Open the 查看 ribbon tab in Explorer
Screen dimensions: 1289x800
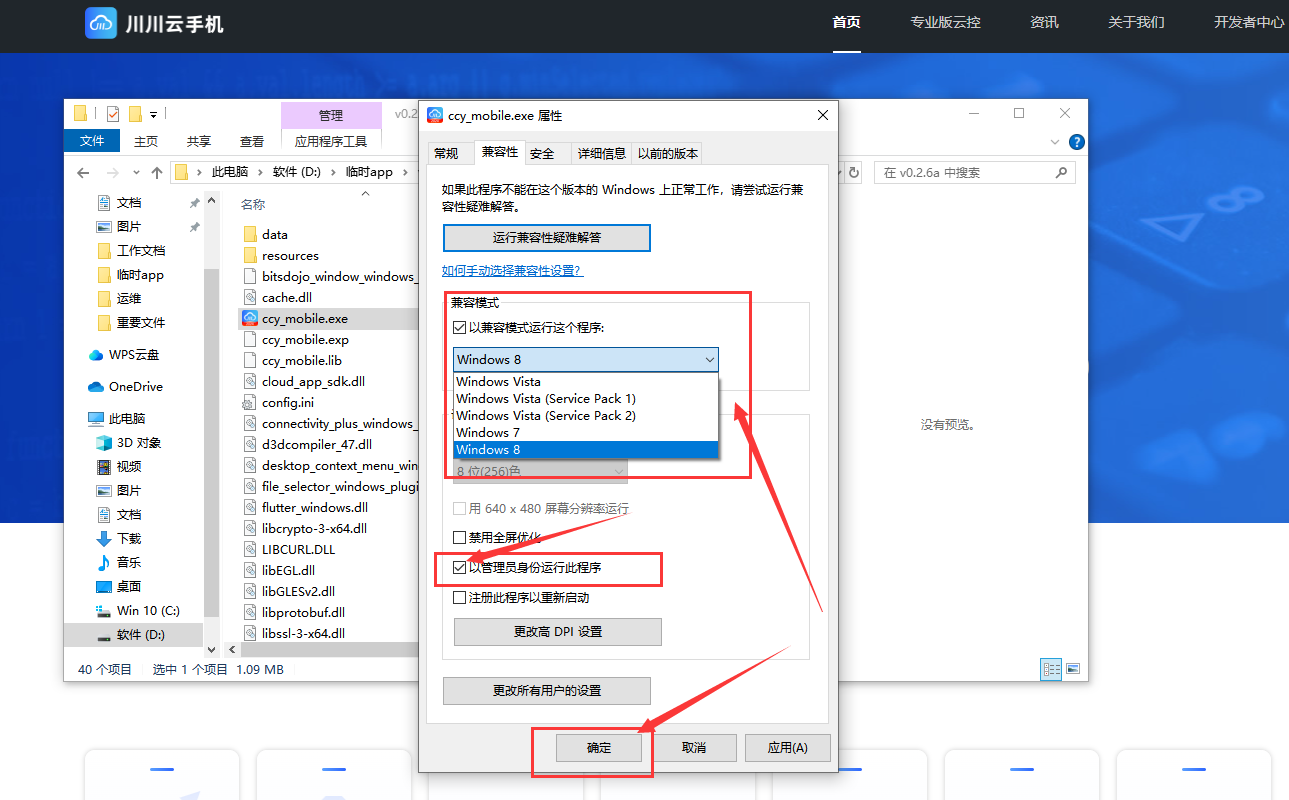point(251,141)
